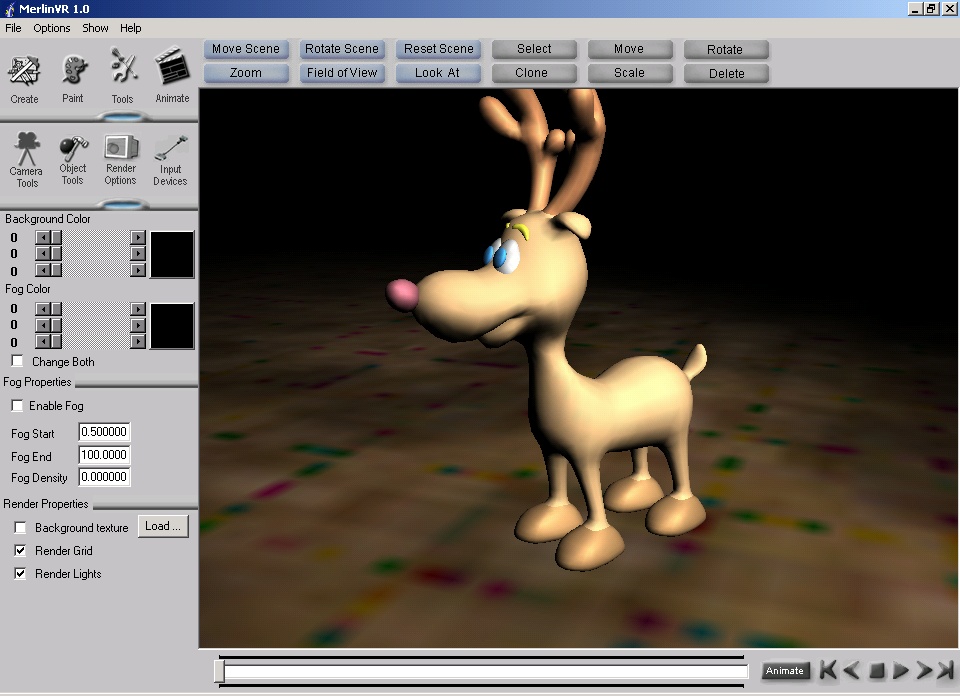
Task: Open the Animate clapperboard panel
Action: pyautogui.click(x=172, y=75)
